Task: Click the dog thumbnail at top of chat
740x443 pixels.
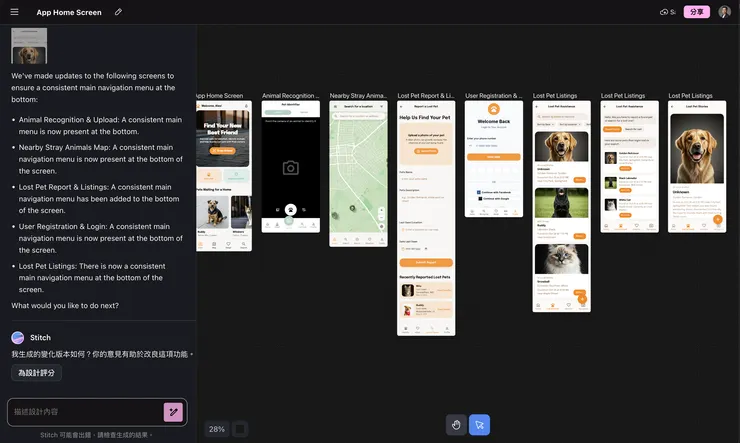Action: tap(29, 46)
